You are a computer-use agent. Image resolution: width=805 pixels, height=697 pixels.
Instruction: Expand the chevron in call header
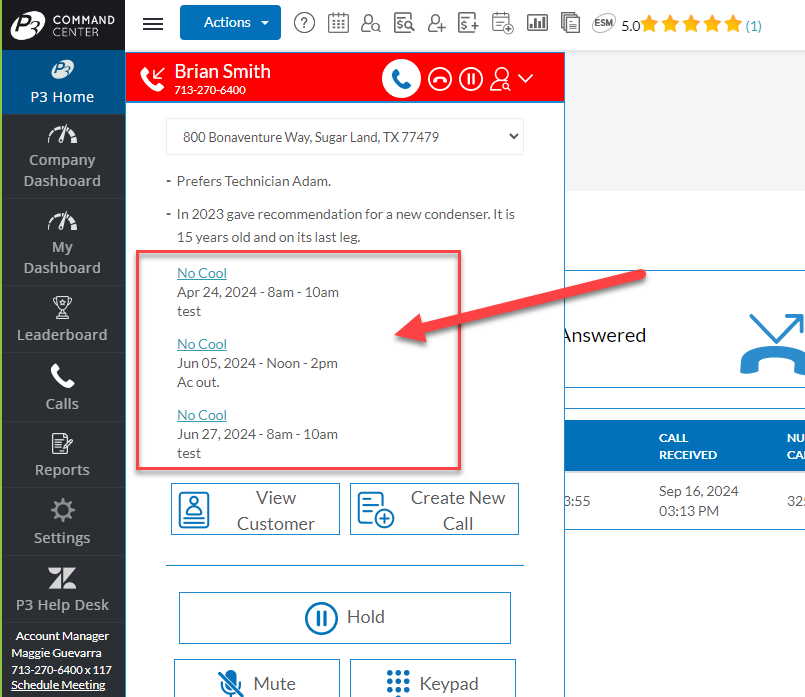click(526, 79)
